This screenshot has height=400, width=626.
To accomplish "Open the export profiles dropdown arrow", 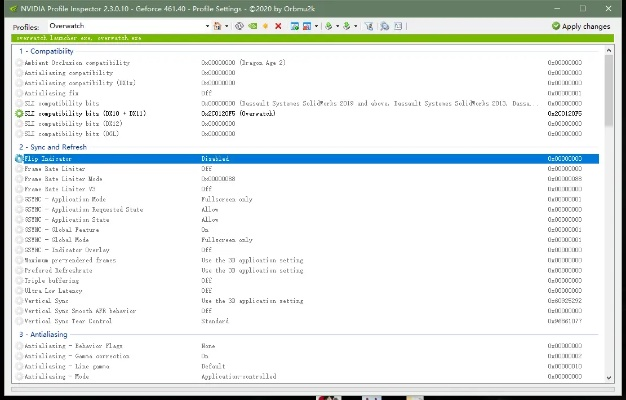I will pyautogui.click(x=337, y=26).
